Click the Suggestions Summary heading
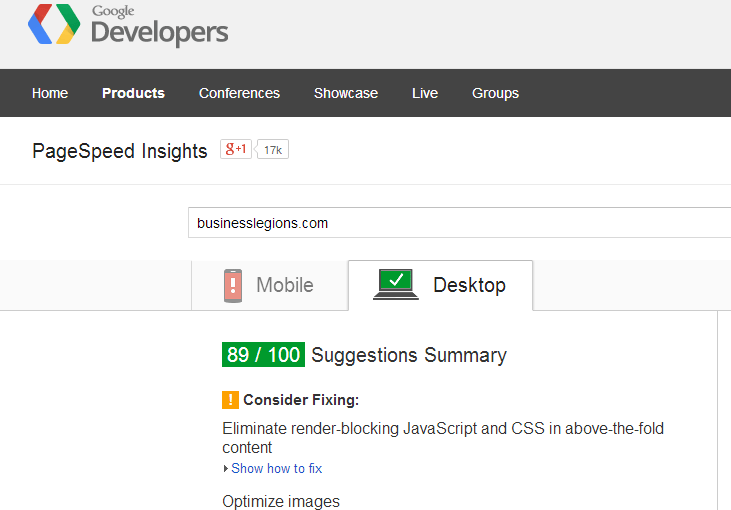This screenshot has width=731, height=510. pos(409,355)
